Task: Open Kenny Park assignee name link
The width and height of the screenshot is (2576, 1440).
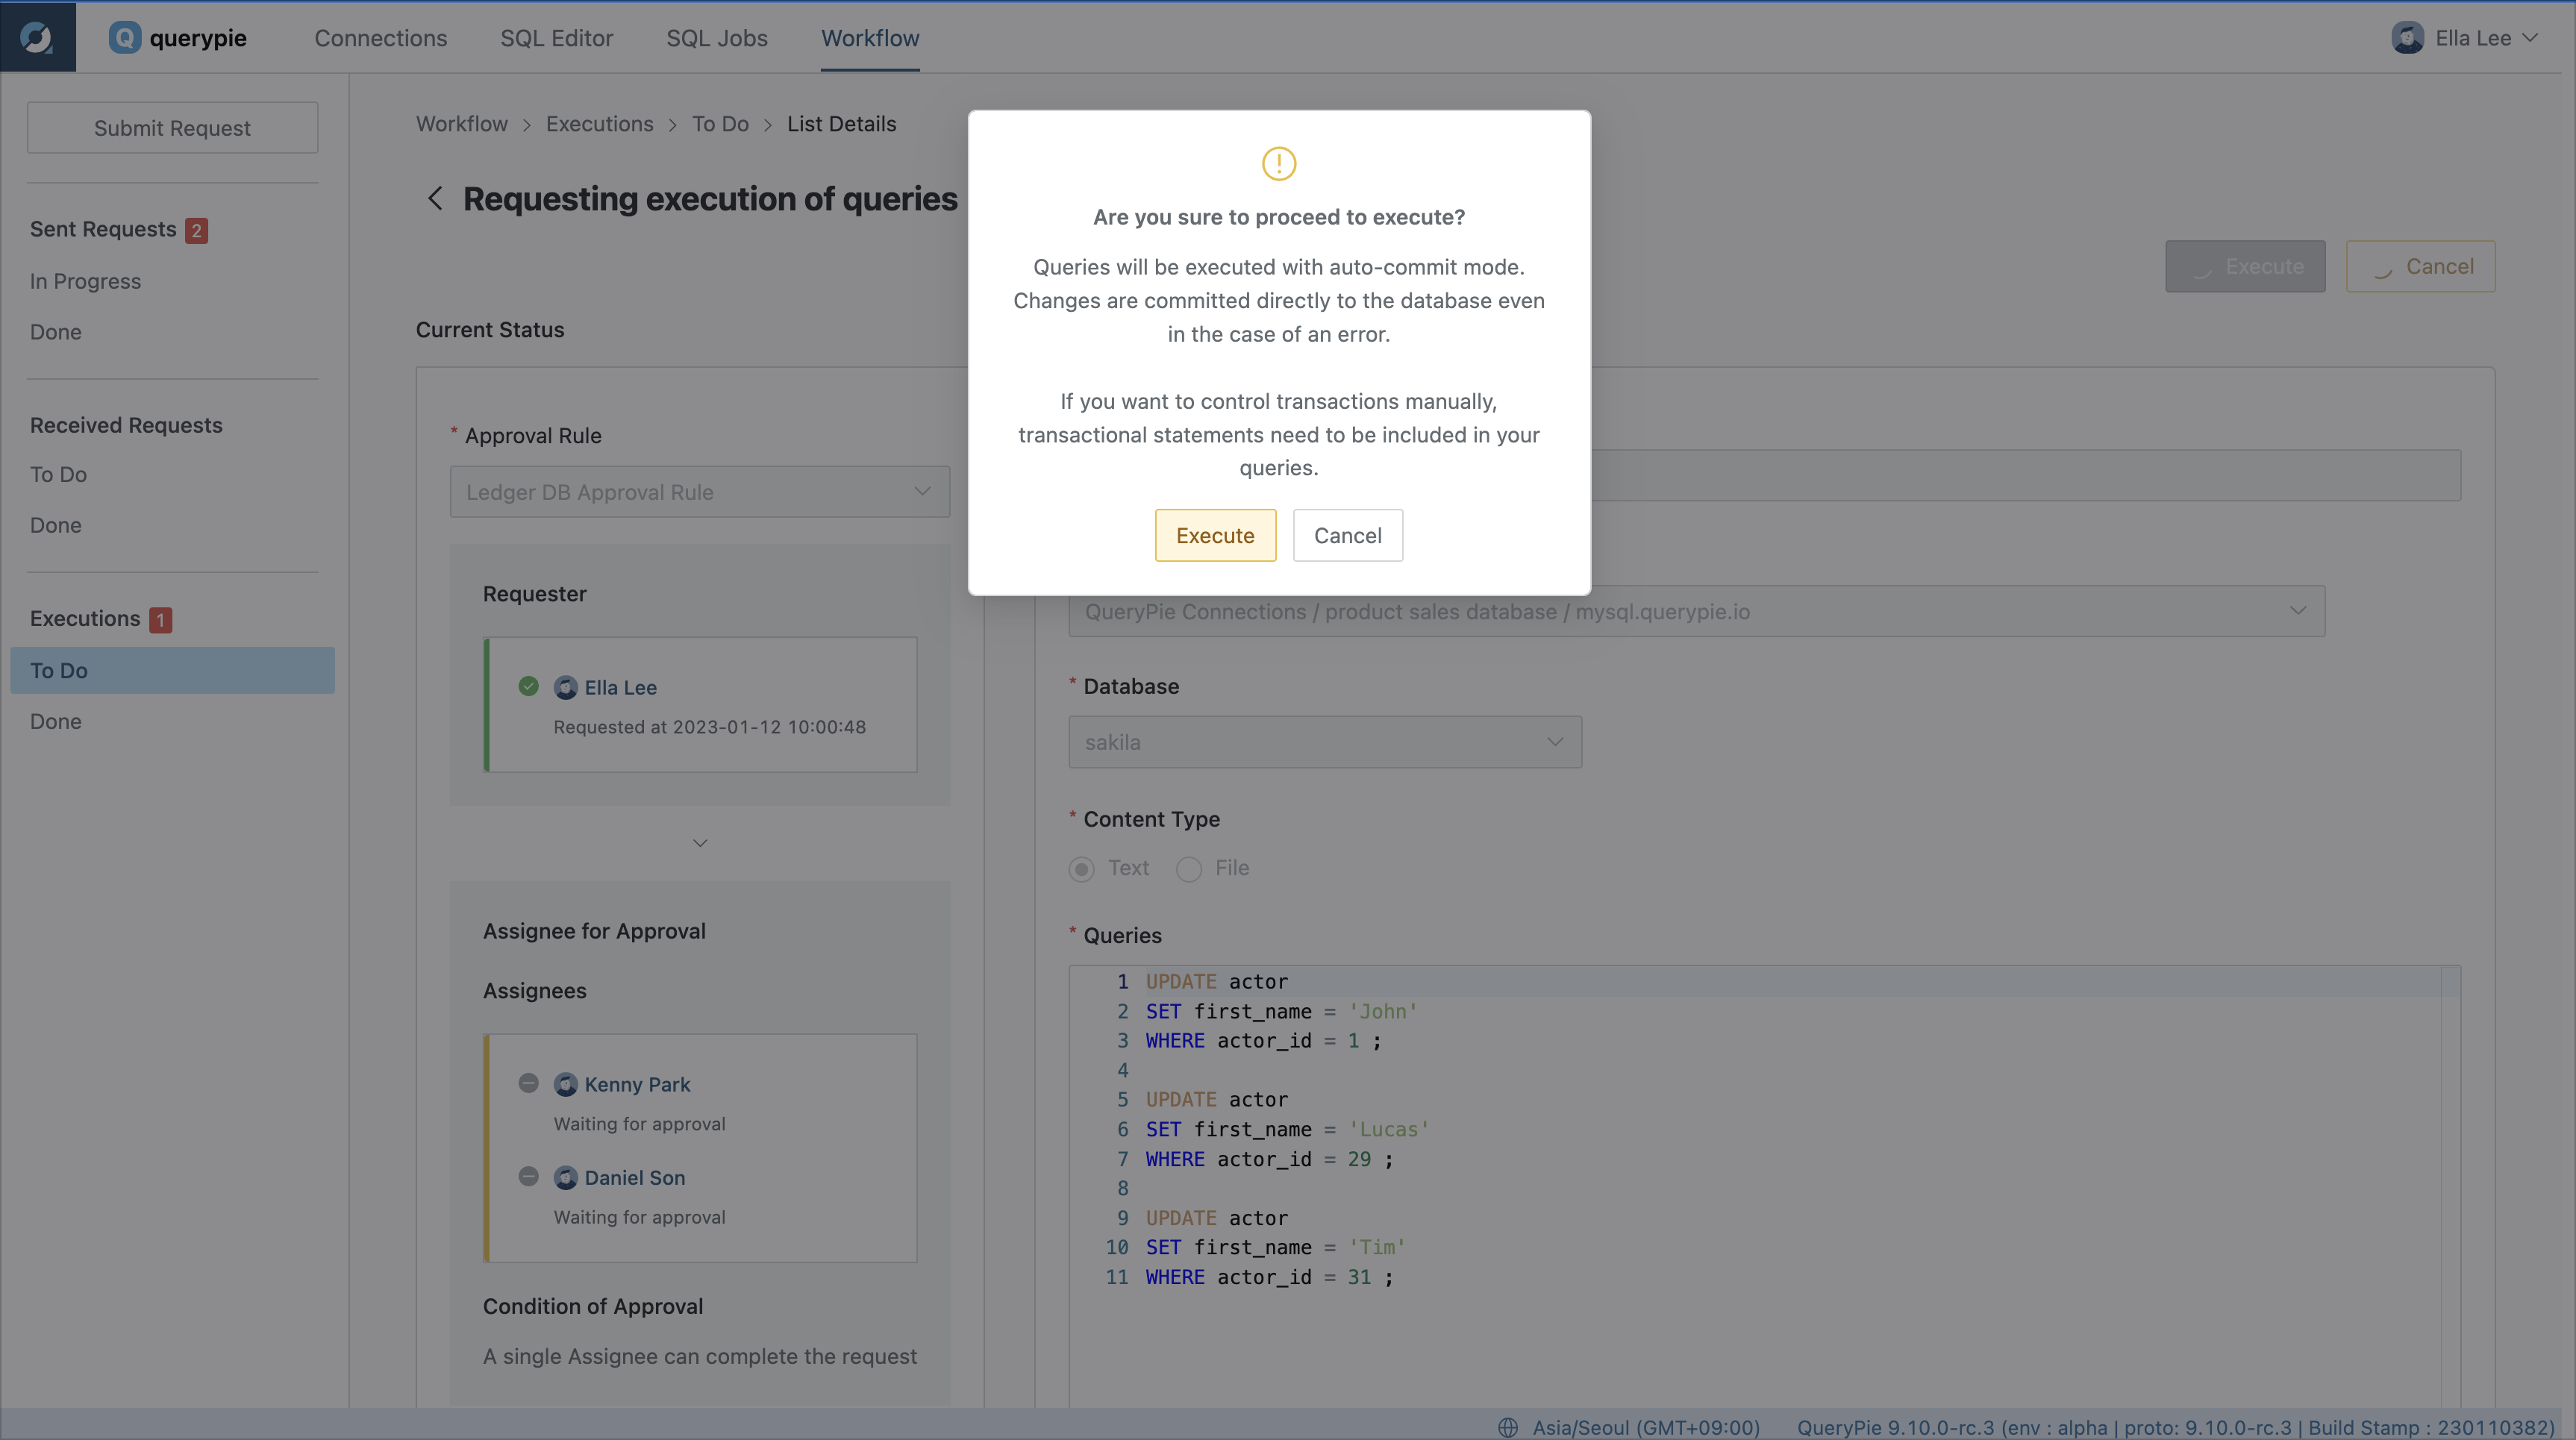Action: pyautogui.click(x=637, y=1085)
